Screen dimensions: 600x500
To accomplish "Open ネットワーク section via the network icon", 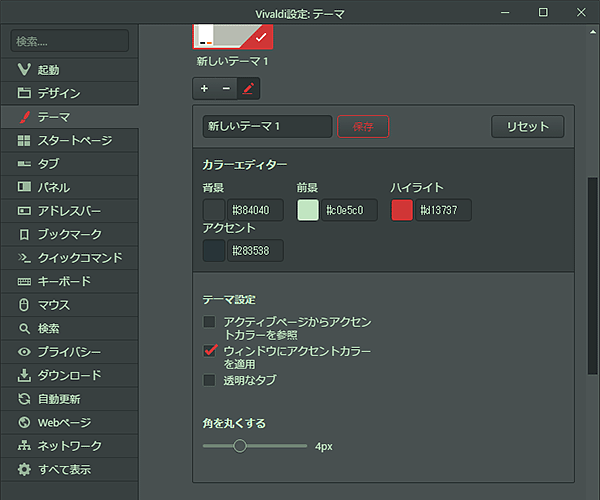I will [24, 446].
